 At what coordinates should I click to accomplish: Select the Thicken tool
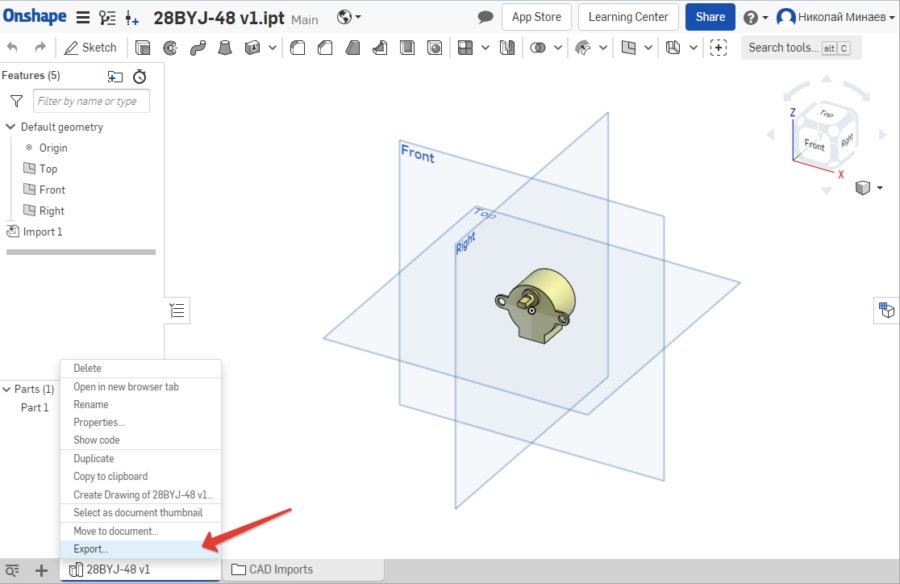[252, 48]
